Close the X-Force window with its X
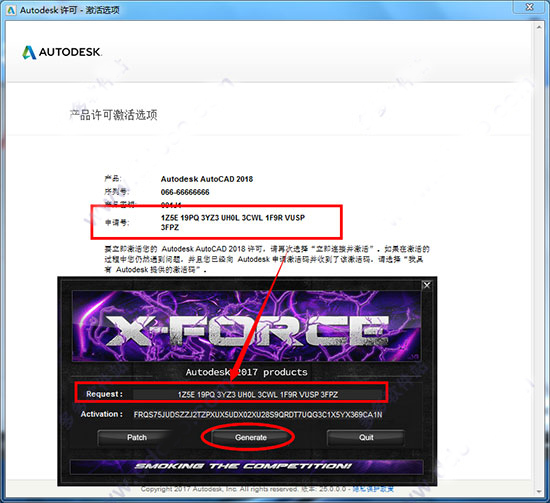Image resolution: width=550 pixels, height=503 pixels. pyautogui.click(x=427, y=285)
